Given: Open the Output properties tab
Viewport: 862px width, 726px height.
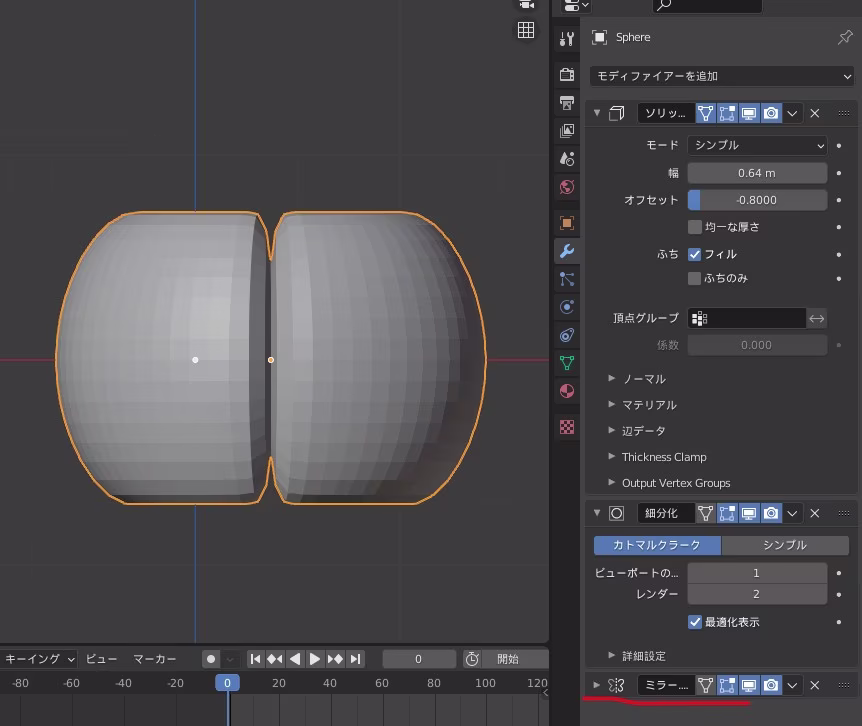Looking at the screenshot, I should tap(567, 103).
